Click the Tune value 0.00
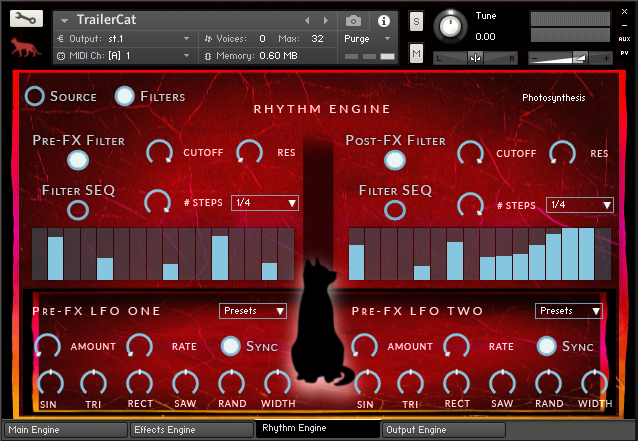This screenshot has height=441, width=638. pos(485,37)
